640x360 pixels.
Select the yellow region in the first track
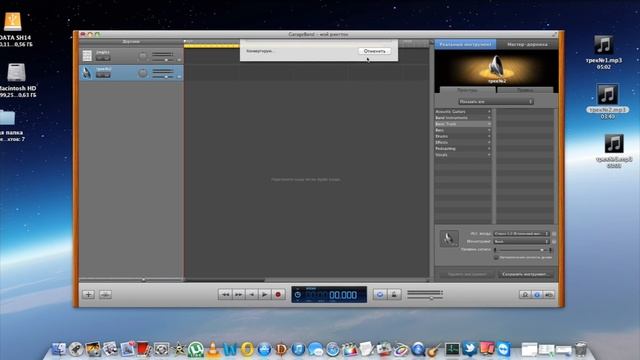[x=211, y=46]
